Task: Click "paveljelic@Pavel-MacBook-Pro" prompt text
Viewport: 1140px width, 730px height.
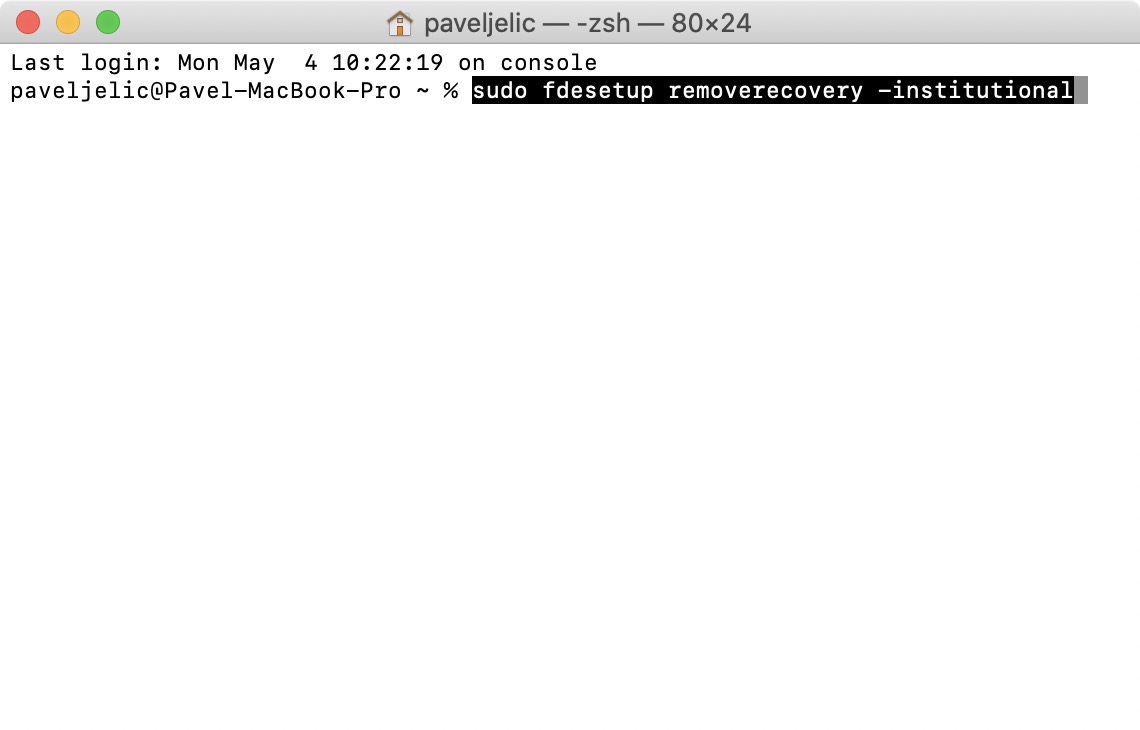Action: 206,90
